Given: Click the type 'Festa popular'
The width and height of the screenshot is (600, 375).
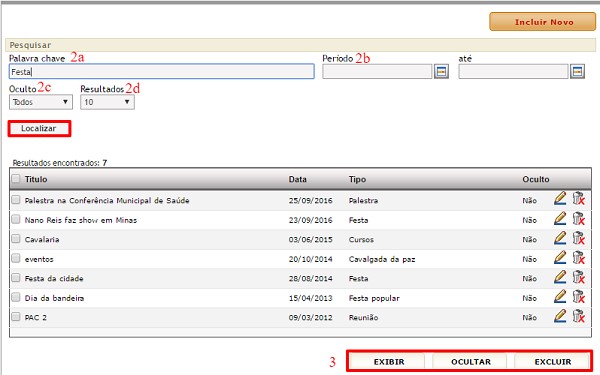Looking at the screenshot, I should (374, 298).
